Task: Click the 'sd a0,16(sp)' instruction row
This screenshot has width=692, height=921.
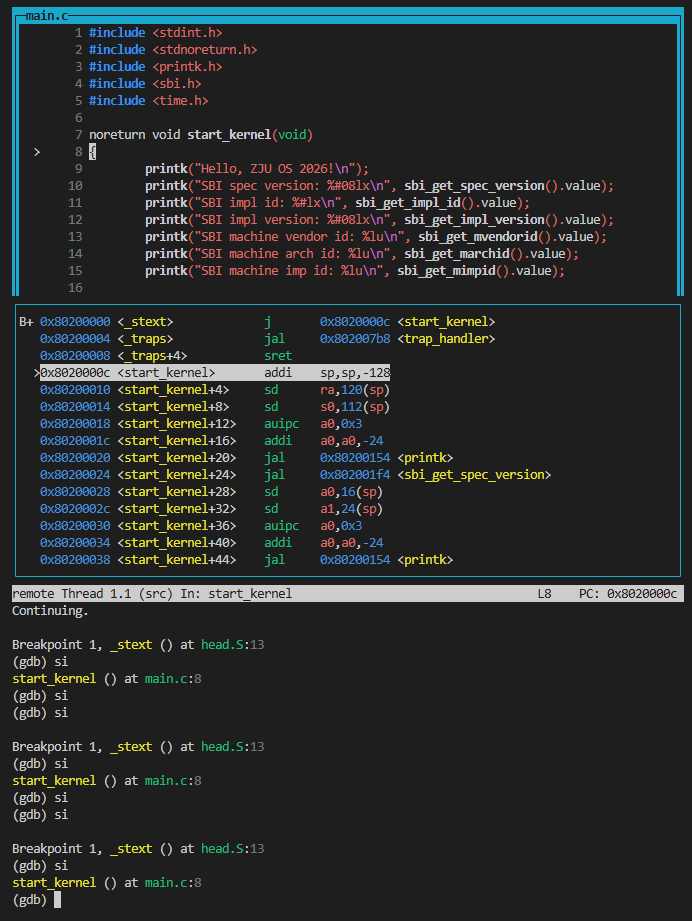Action: [x=211, y=492]
